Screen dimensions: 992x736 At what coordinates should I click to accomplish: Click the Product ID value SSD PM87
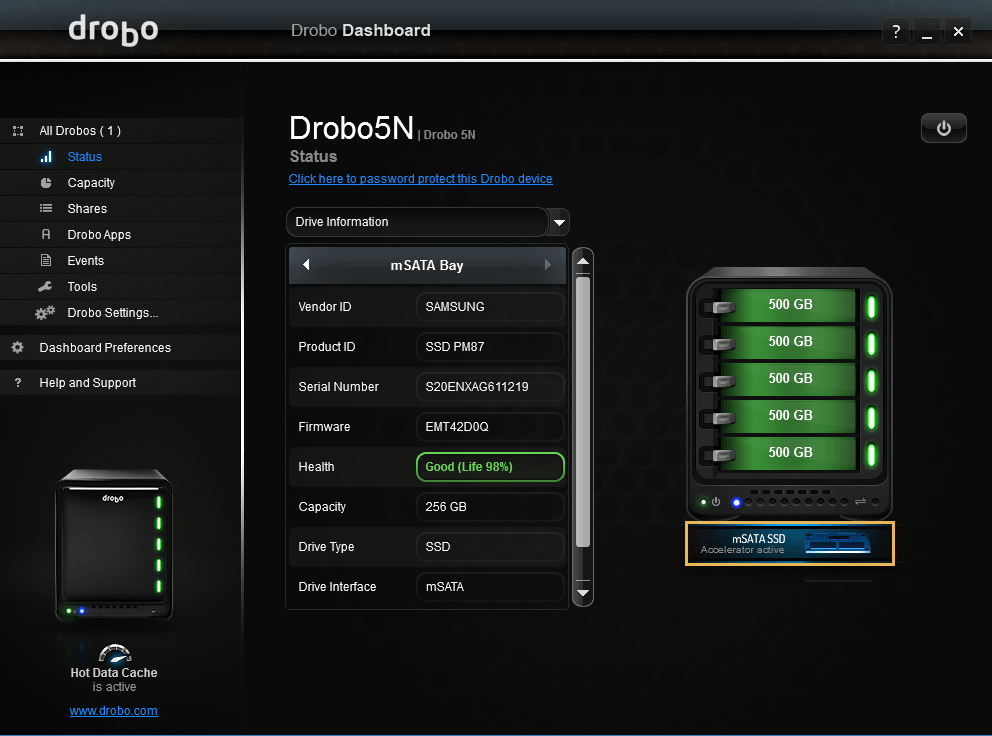[x=490, y=347]
